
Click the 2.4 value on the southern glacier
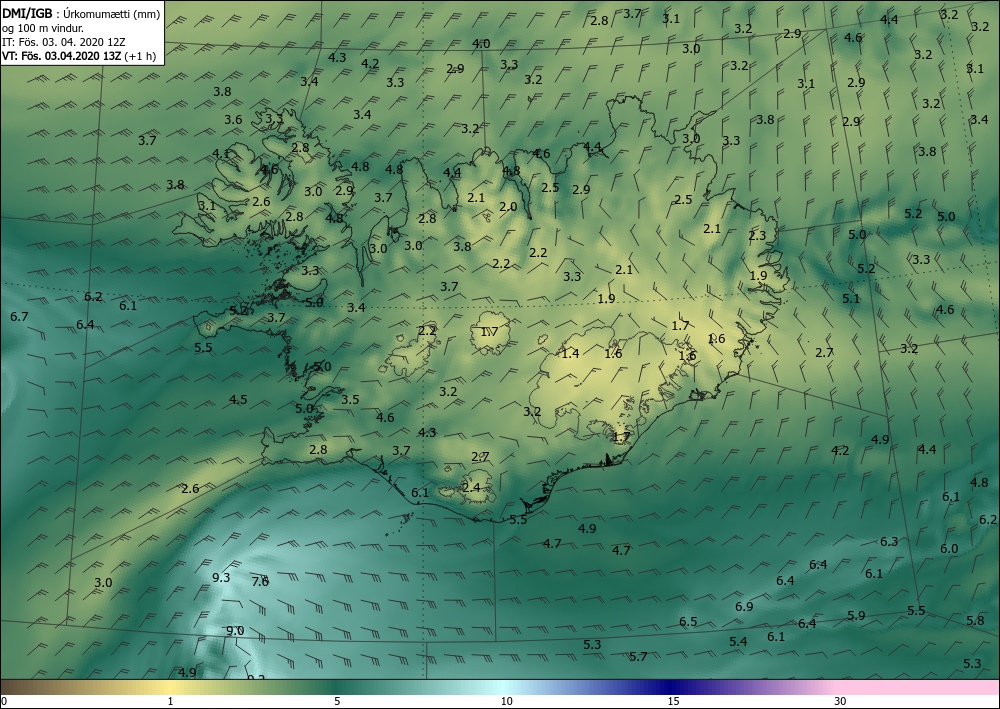point(471,488)
